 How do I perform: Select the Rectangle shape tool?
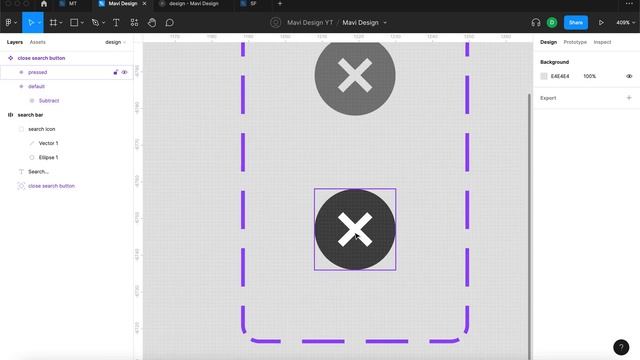coord(74,22)
